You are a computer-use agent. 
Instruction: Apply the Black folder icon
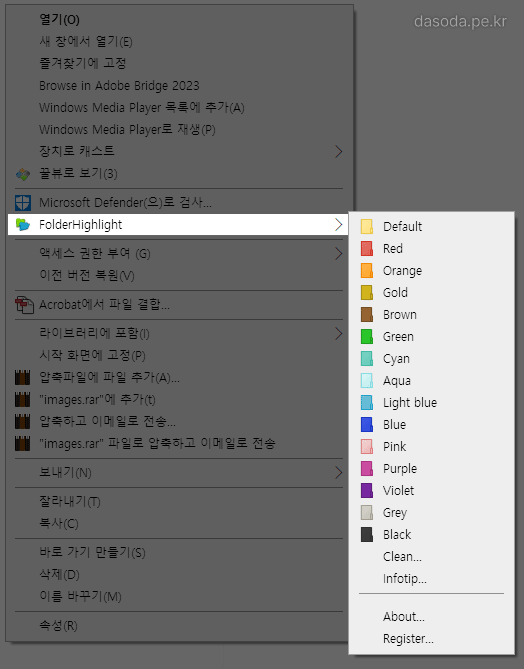367,535
